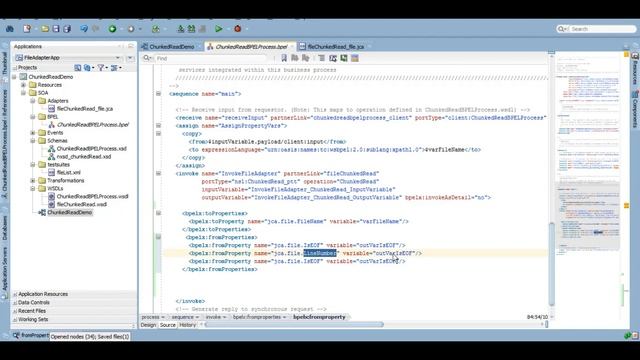Collapse the SOA folder node
Screen dimensions: 640x360
coord(24,93)
